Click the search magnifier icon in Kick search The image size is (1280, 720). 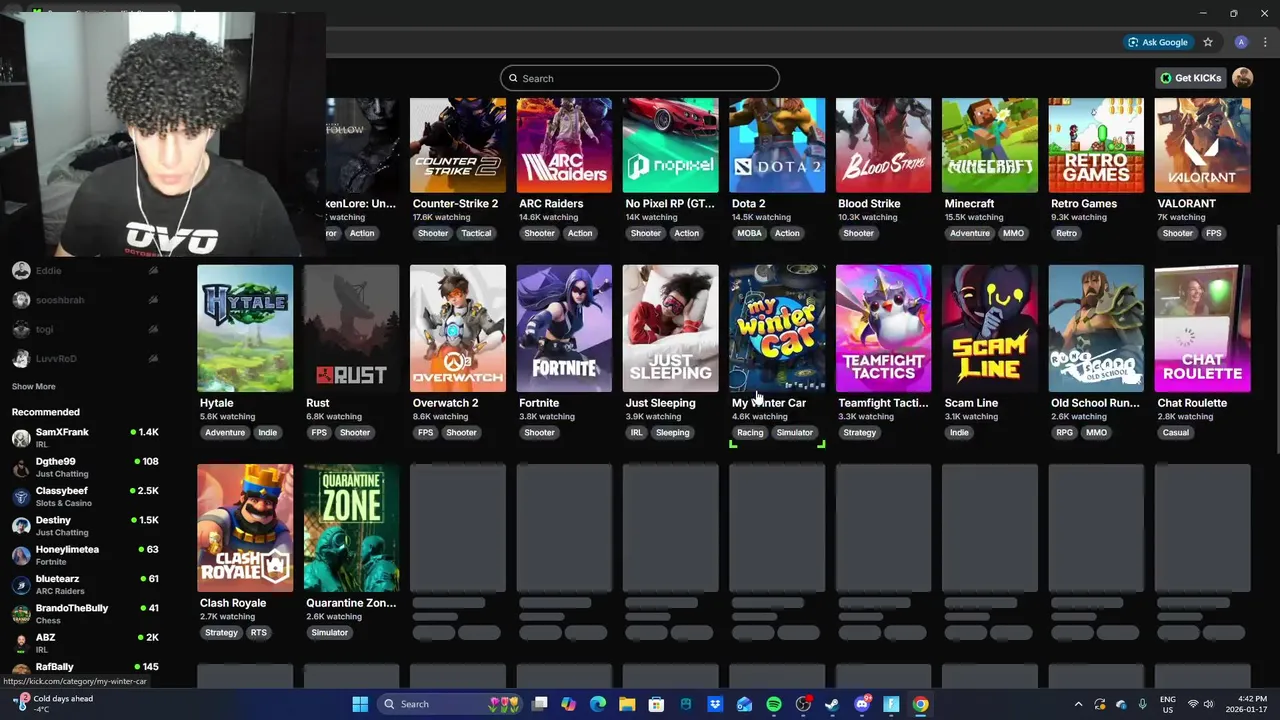(x=513, y=78)
